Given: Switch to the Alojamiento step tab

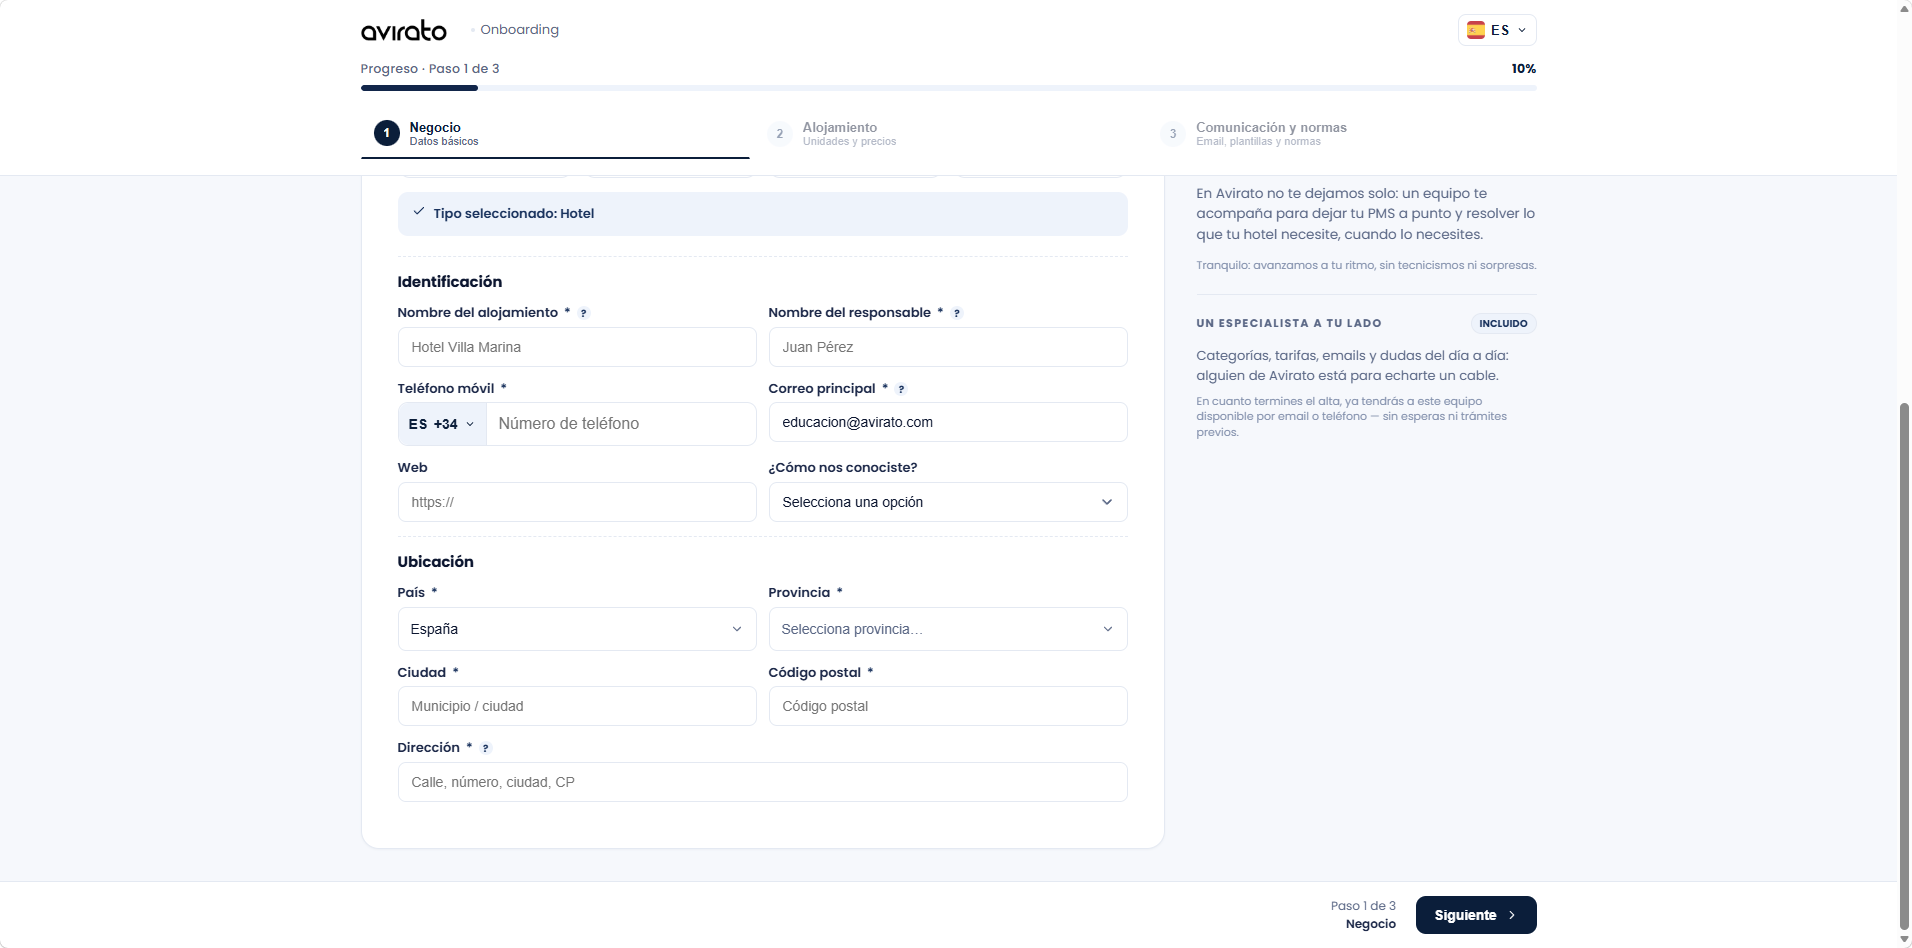Looking at the screenshot, I should [x=948, y=134].
